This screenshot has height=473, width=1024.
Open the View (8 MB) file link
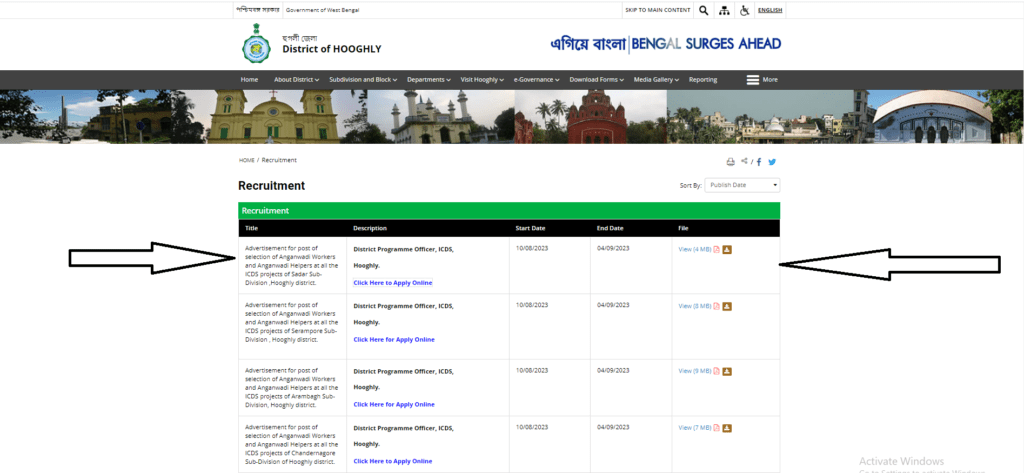(x=695, y=306)
